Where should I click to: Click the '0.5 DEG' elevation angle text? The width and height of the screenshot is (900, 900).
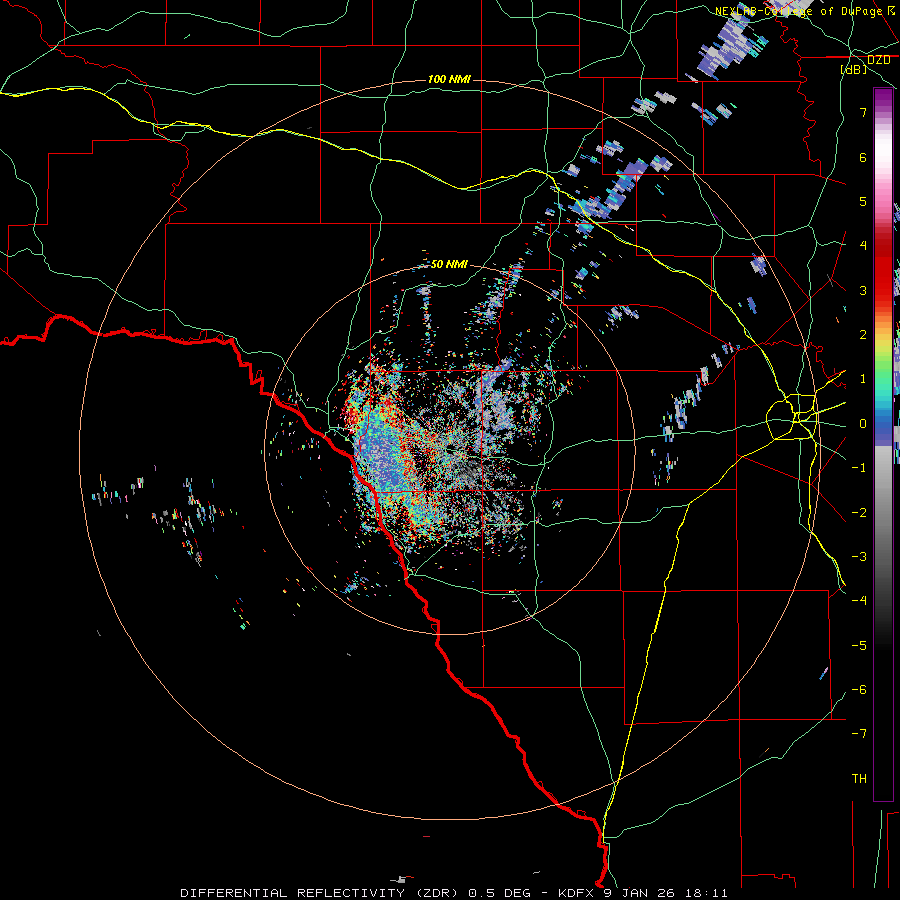[499, 893]
